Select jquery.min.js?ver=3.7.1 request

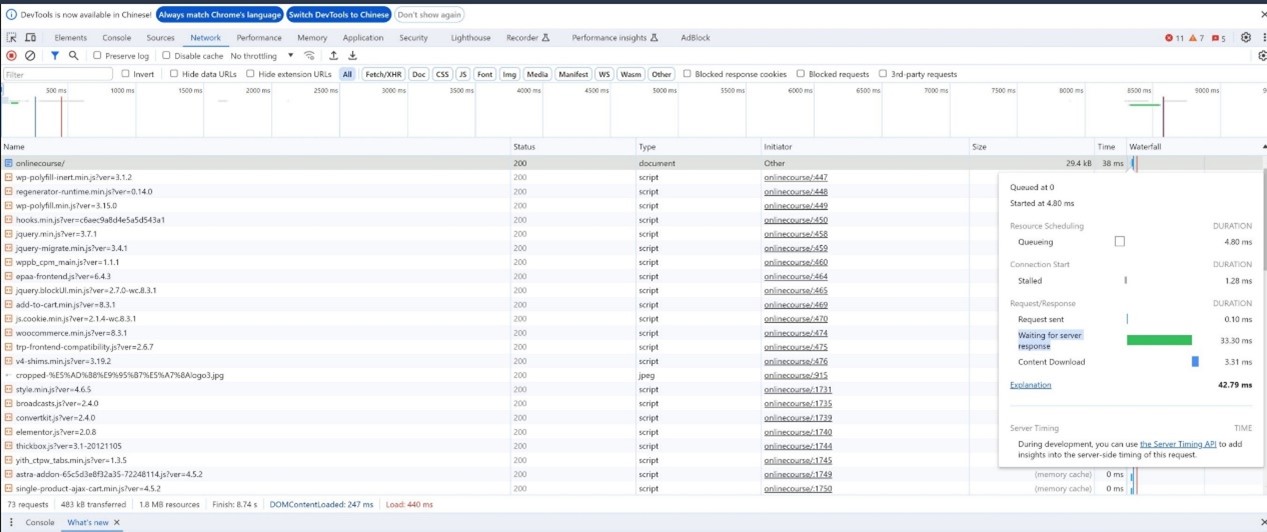[500, 234]
